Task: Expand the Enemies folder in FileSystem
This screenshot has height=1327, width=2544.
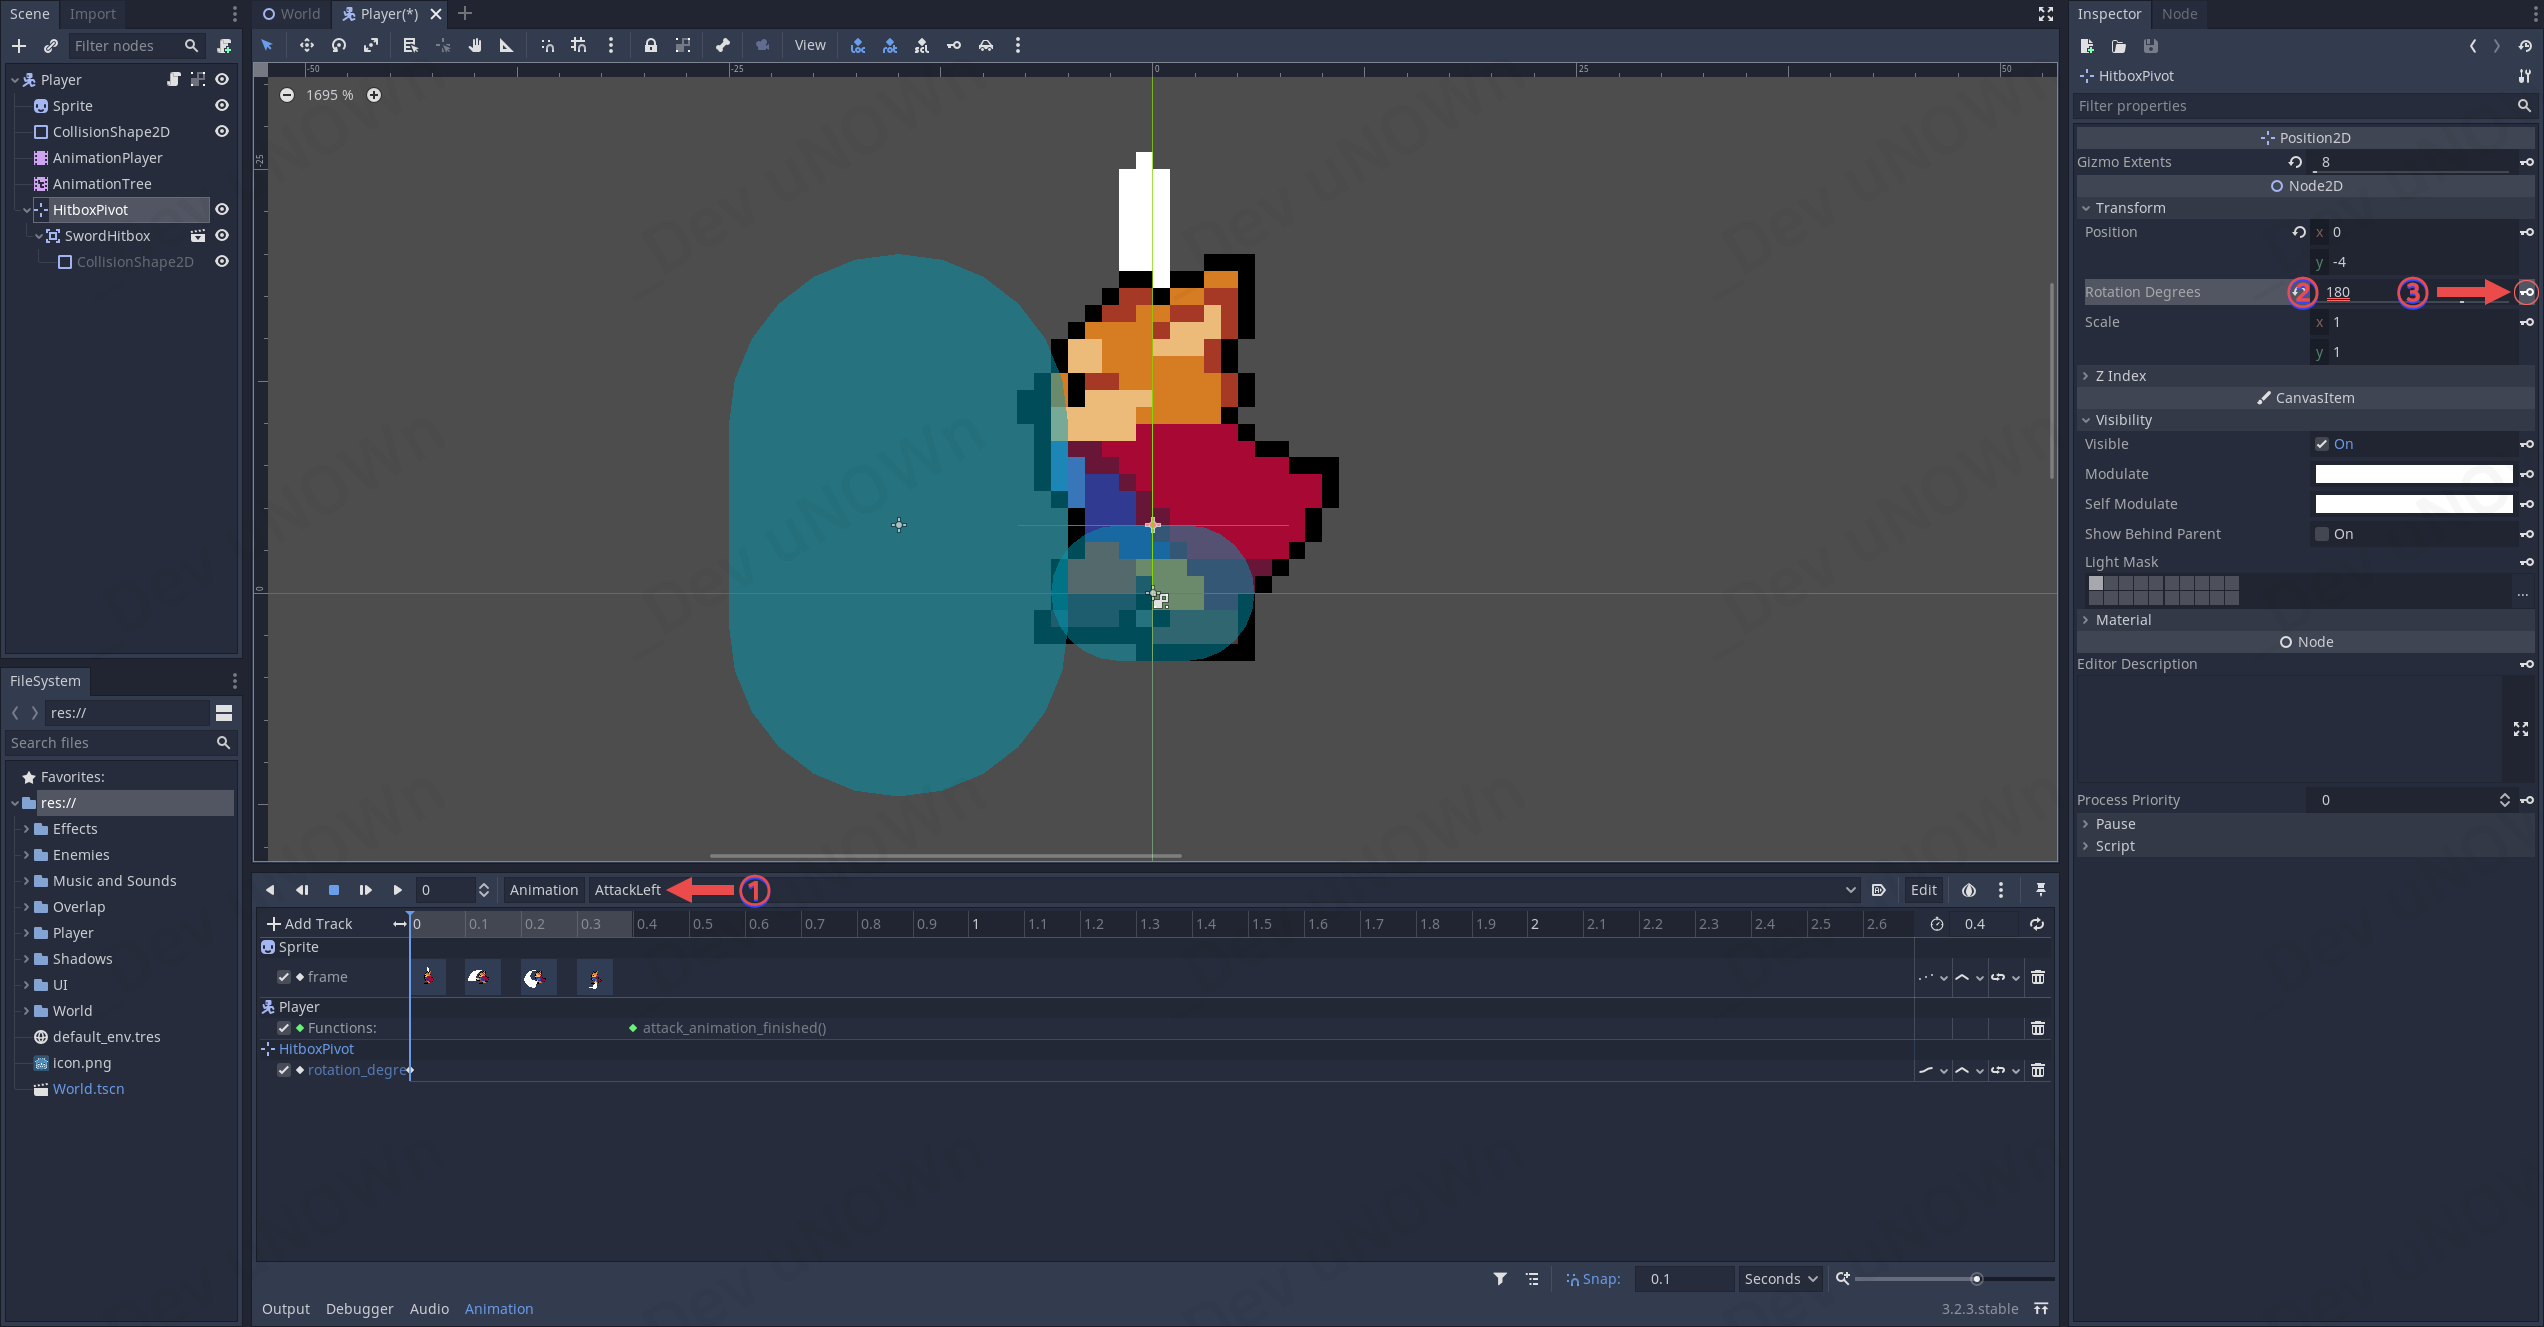Action: pos(26,855)
